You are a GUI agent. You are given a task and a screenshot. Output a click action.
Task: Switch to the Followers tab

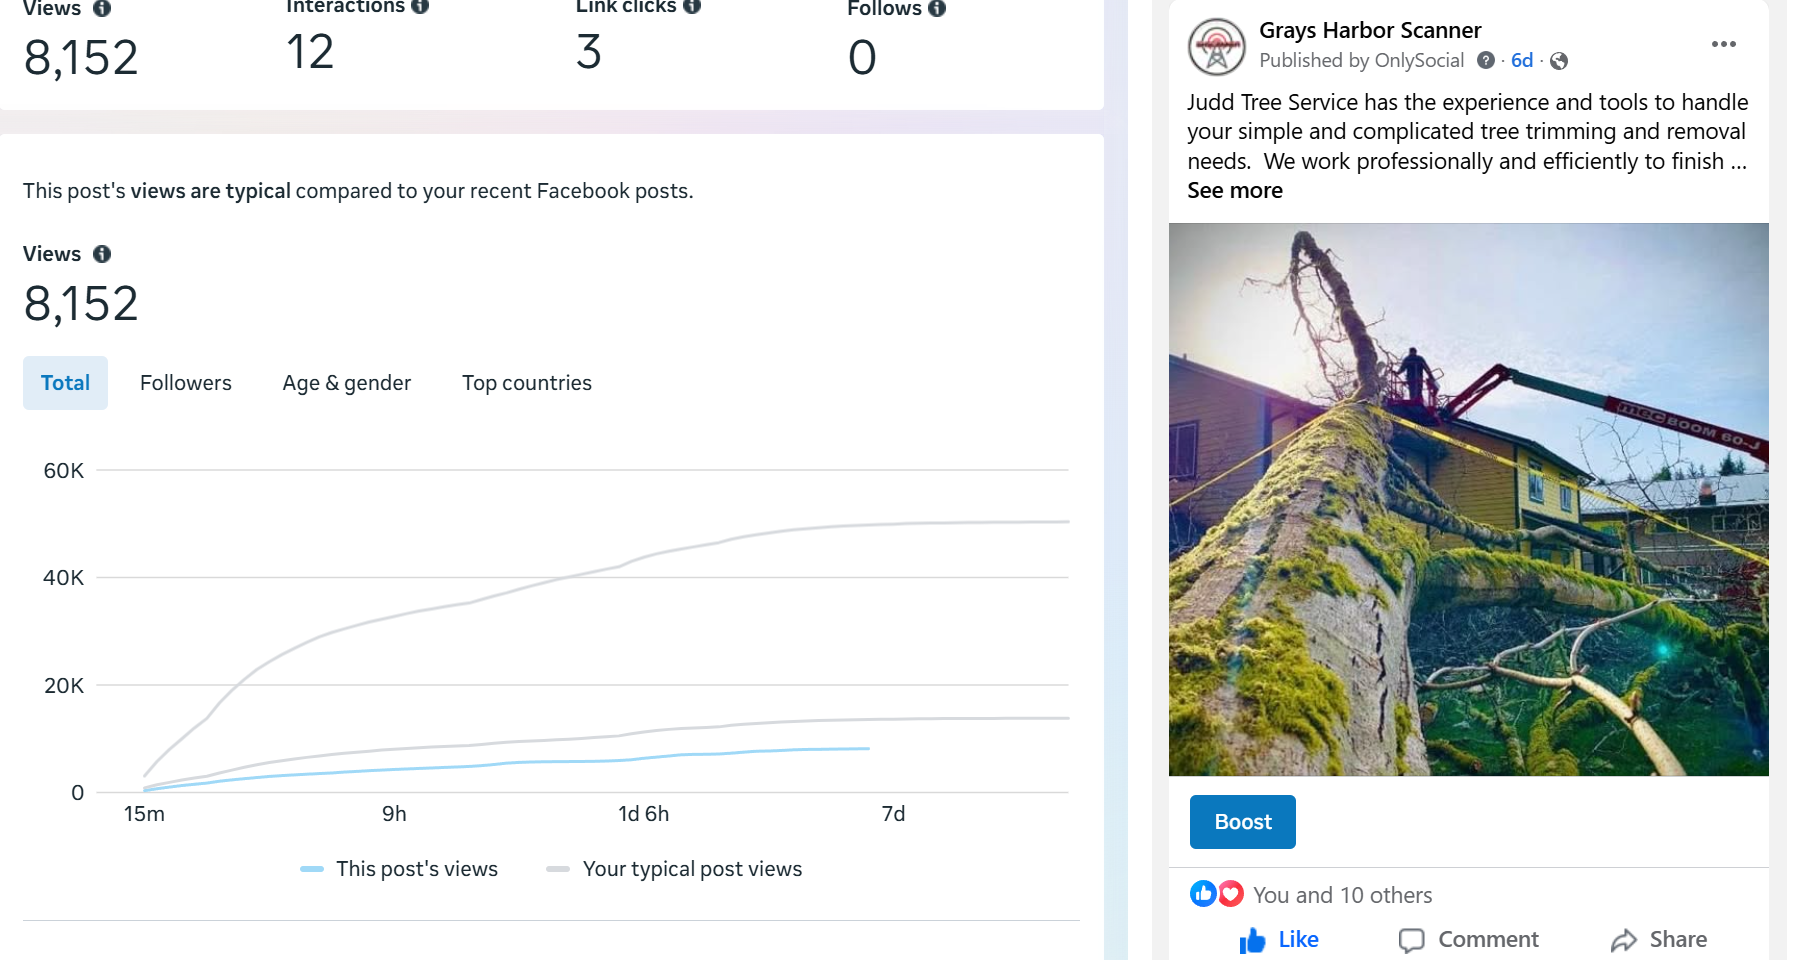point(185,383)
